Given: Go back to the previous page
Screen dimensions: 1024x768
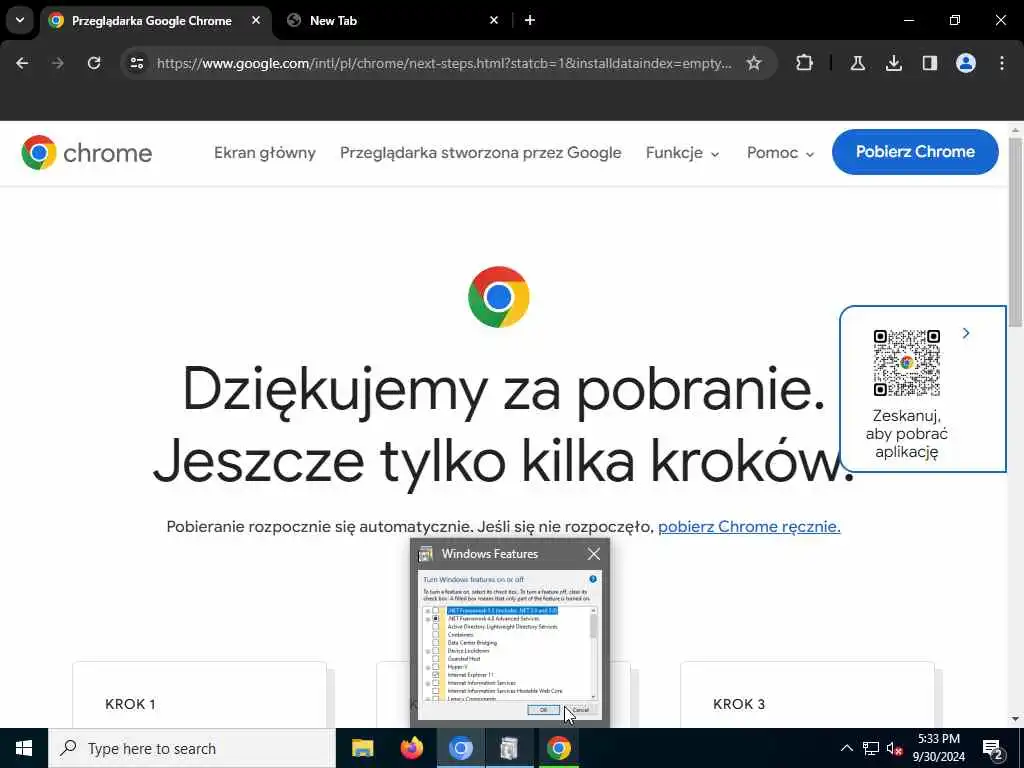Looking at the screenshot, I should click(22, 63).
